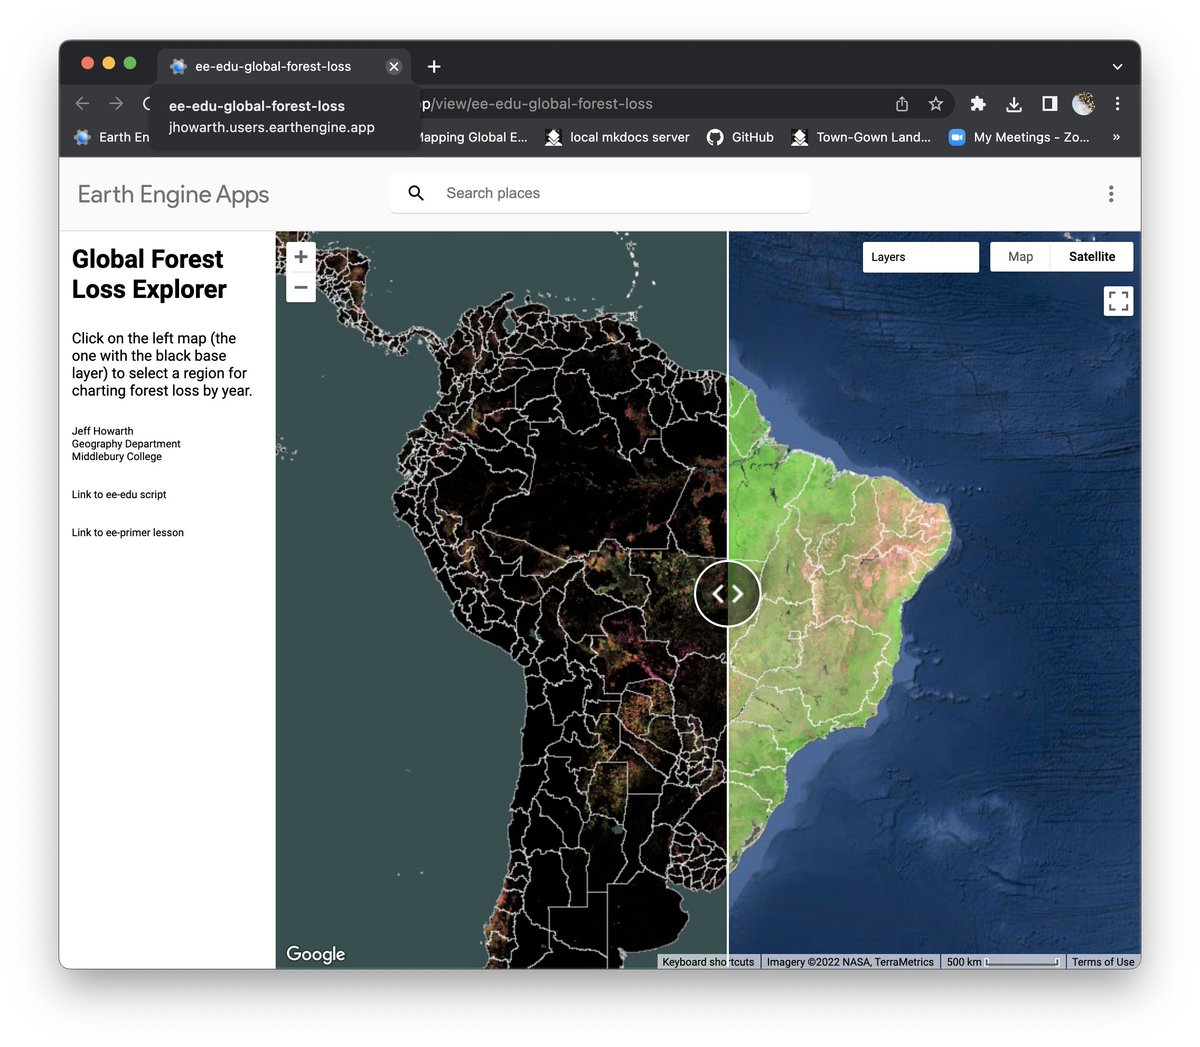Open Earth Engine bookmark
This screenshot has width=1200, height=1047.
[x=111, y=137]
